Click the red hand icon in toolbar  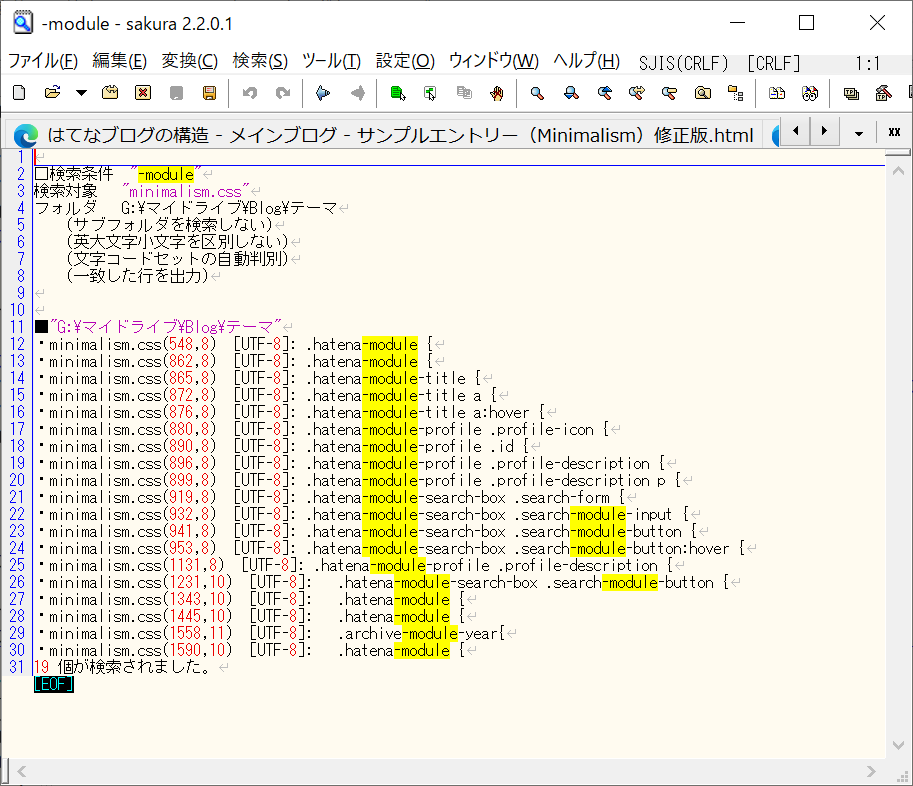point(497,93)
